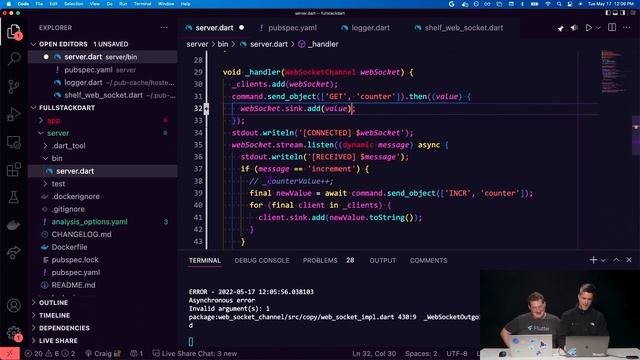Toggle primary side bar layout icon
The image size is (640, 360).
[608, 13]
